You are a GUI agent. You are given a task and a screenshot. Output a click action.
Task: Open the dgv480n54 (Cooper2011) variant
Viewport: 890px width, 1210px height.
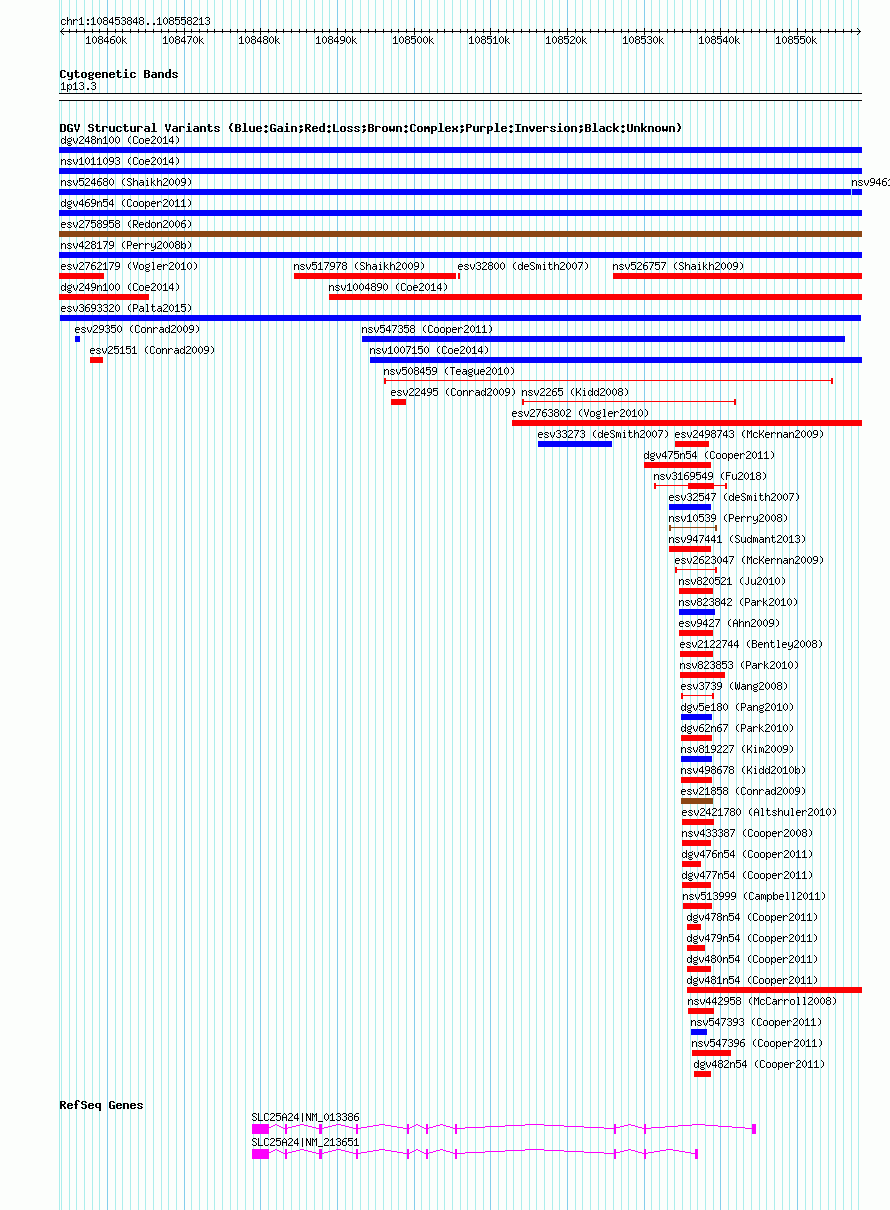tap(698, 969)
